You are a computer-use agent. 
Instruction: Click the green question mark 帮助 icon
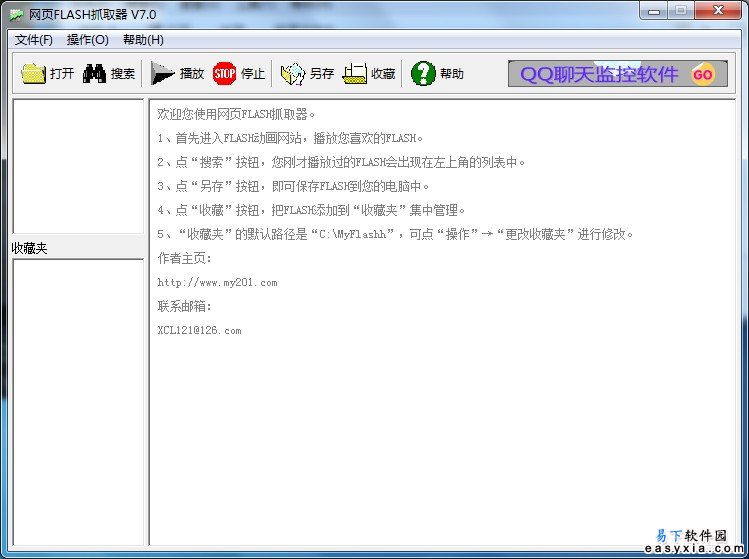[x=423, y=74]
